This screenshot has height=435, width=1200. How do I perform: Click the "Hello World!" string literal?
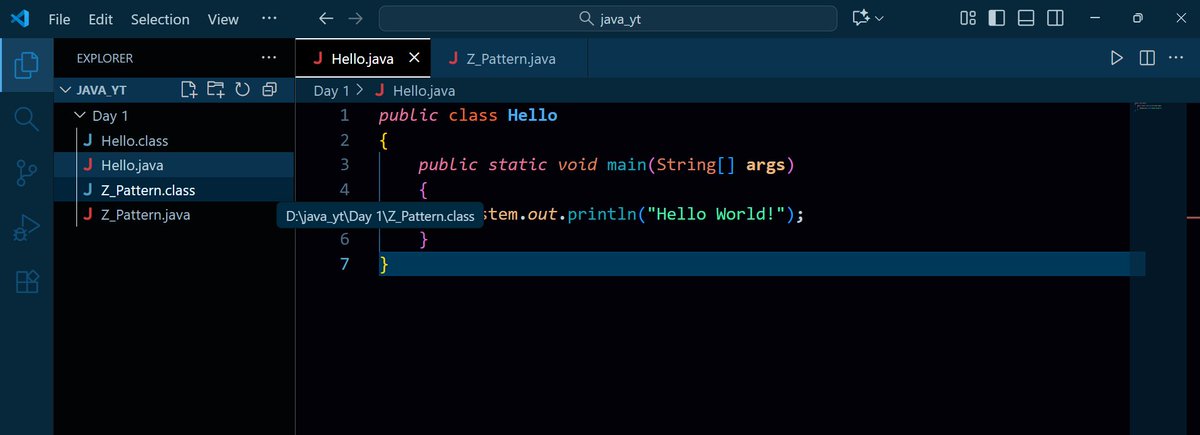716,214
